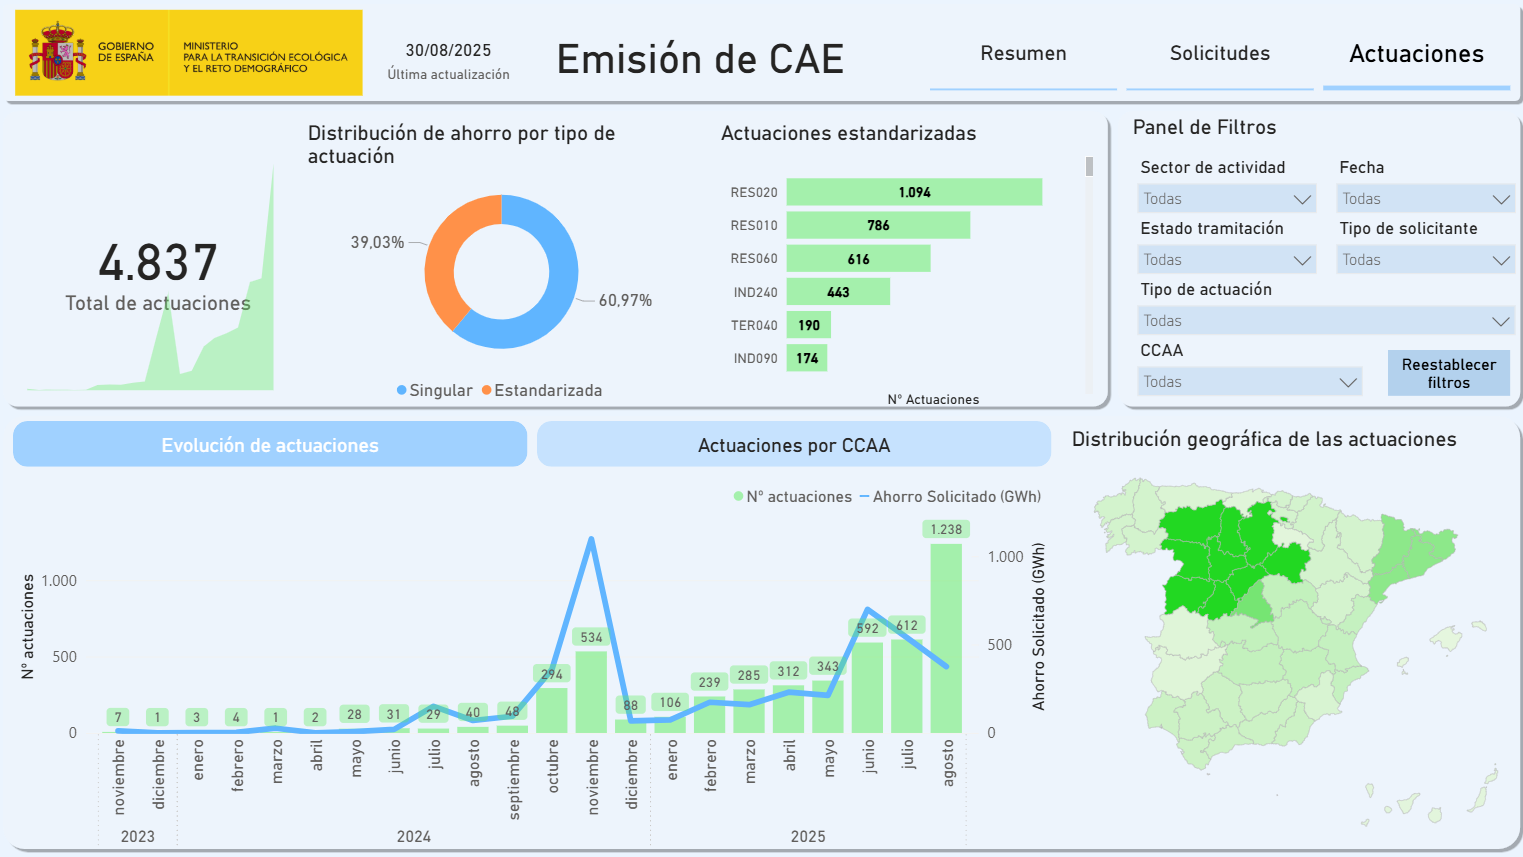The width and height of the screenshot is (1523, 857).
Task: Click the agosto 2025 bar labeled 1.238
Action: pyautogui.click(x=946, y=638)
